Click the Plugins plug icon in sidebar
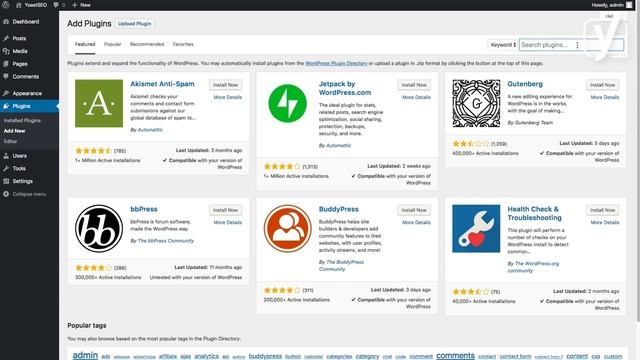 (6, 106)
